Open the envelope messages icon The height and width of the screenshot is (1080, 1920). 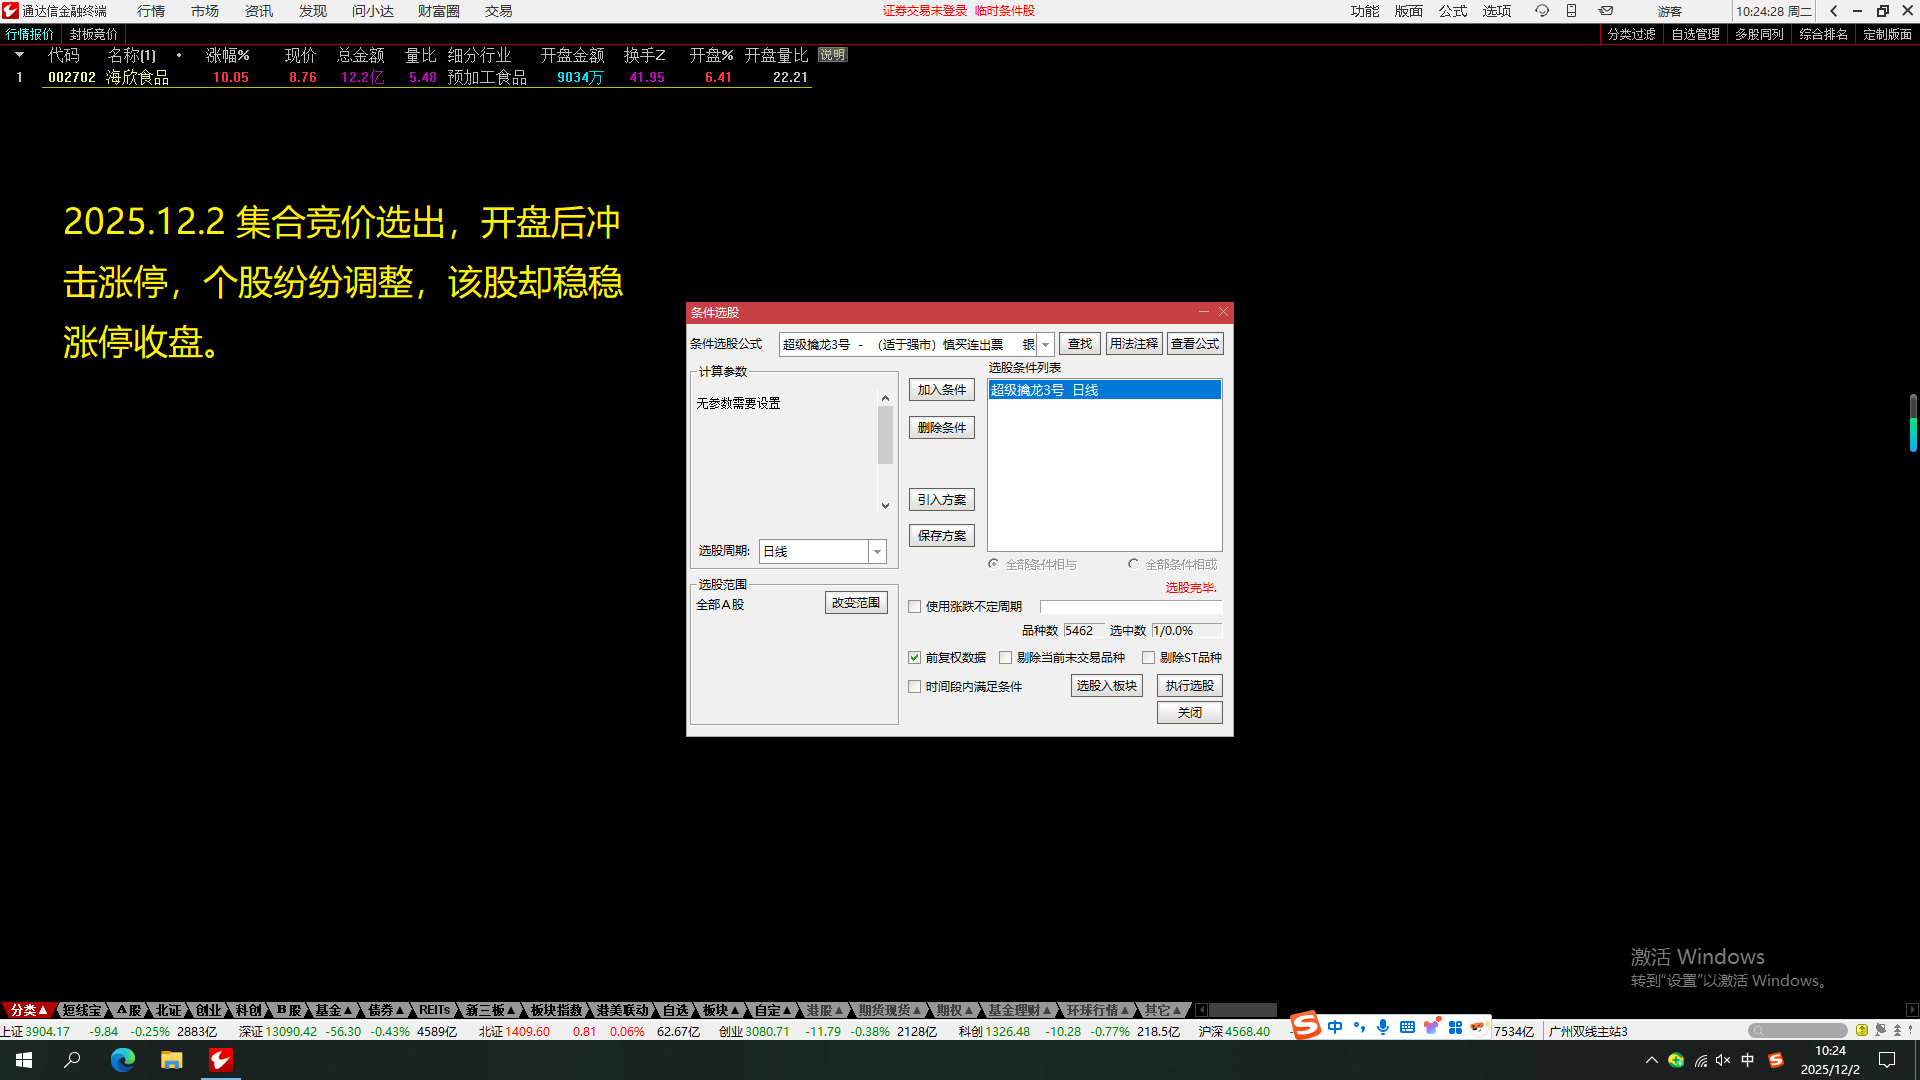coord(1605,11)
